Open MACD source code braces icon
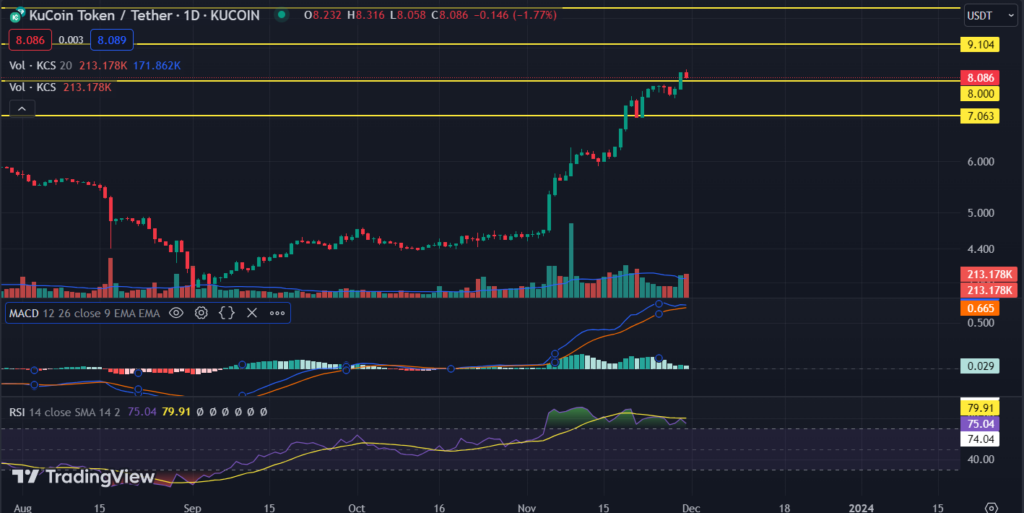This screenshot has width=1024, height=513. tap(227, 313)
